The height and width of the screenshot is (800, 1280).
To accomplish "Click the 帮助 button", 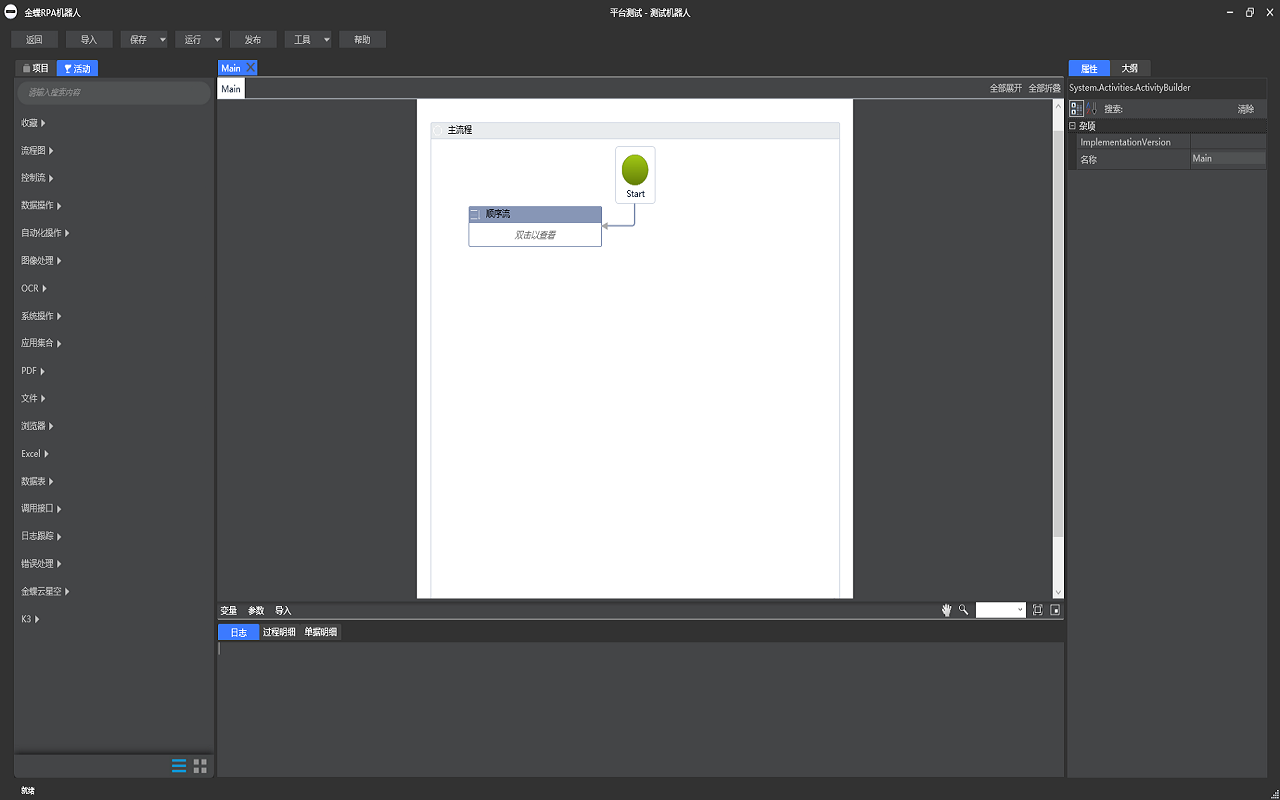I will [x=362, y=40].
